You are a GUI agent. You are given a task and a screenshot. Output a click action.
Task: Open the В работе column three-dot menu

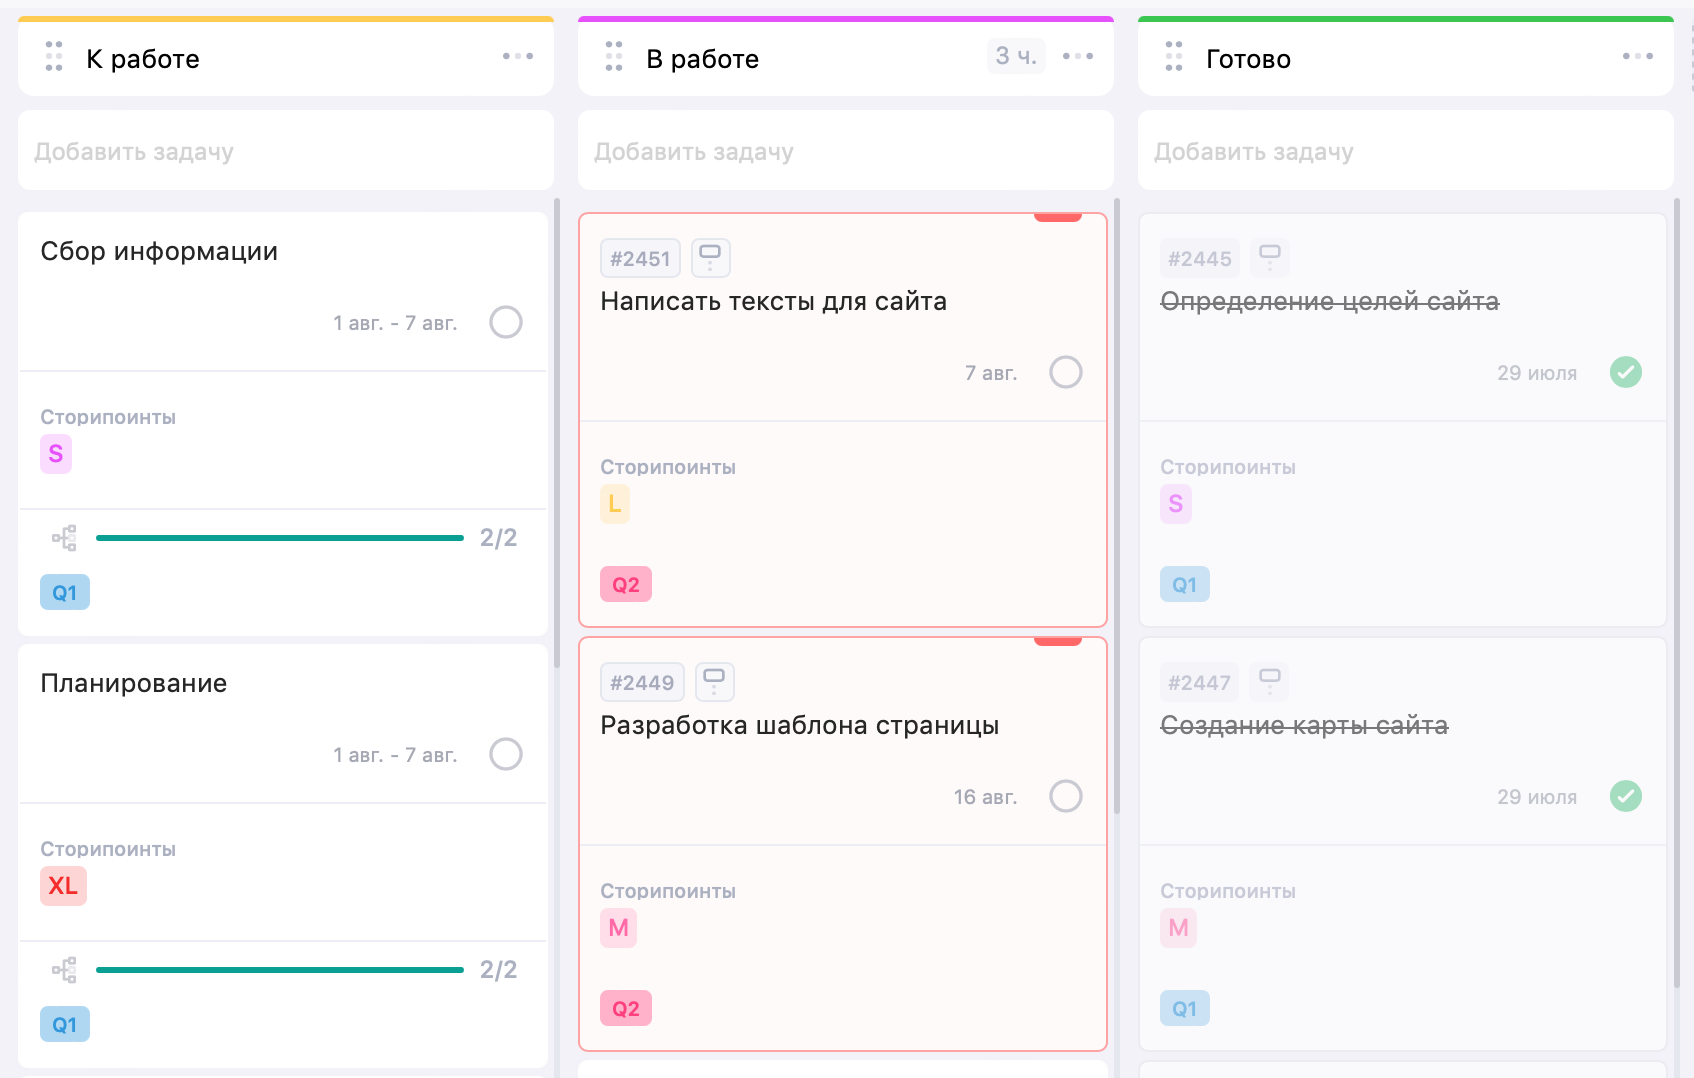[1078, 57]
